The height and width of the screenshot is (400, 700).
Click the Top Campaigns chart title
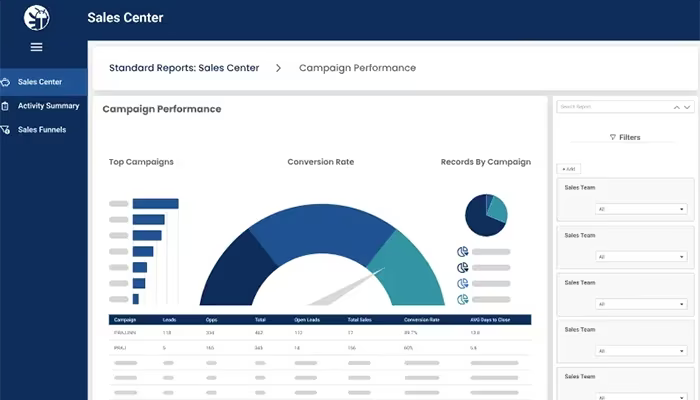coord(141,162)
